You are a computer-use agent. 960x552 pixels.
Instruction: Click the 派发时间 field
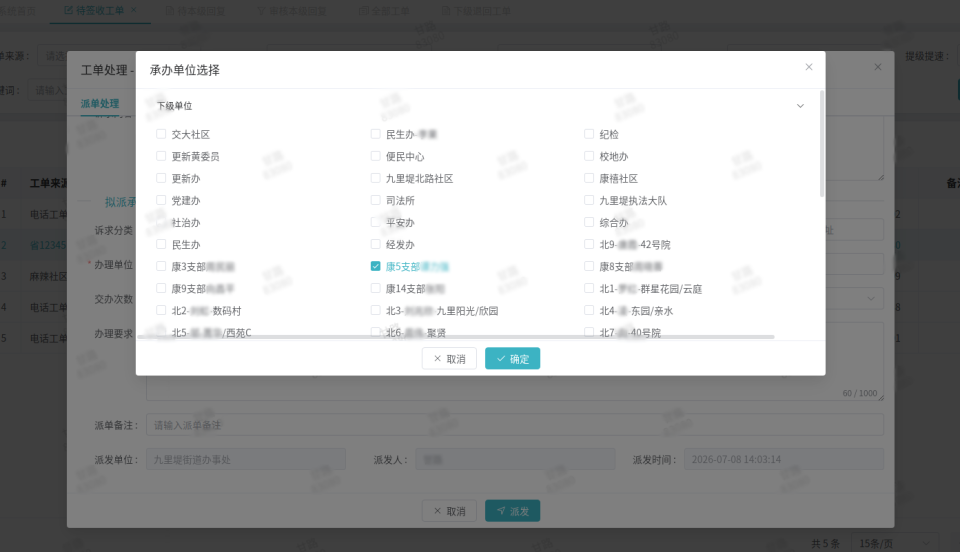pyautogui.click(x=784, y=459)
